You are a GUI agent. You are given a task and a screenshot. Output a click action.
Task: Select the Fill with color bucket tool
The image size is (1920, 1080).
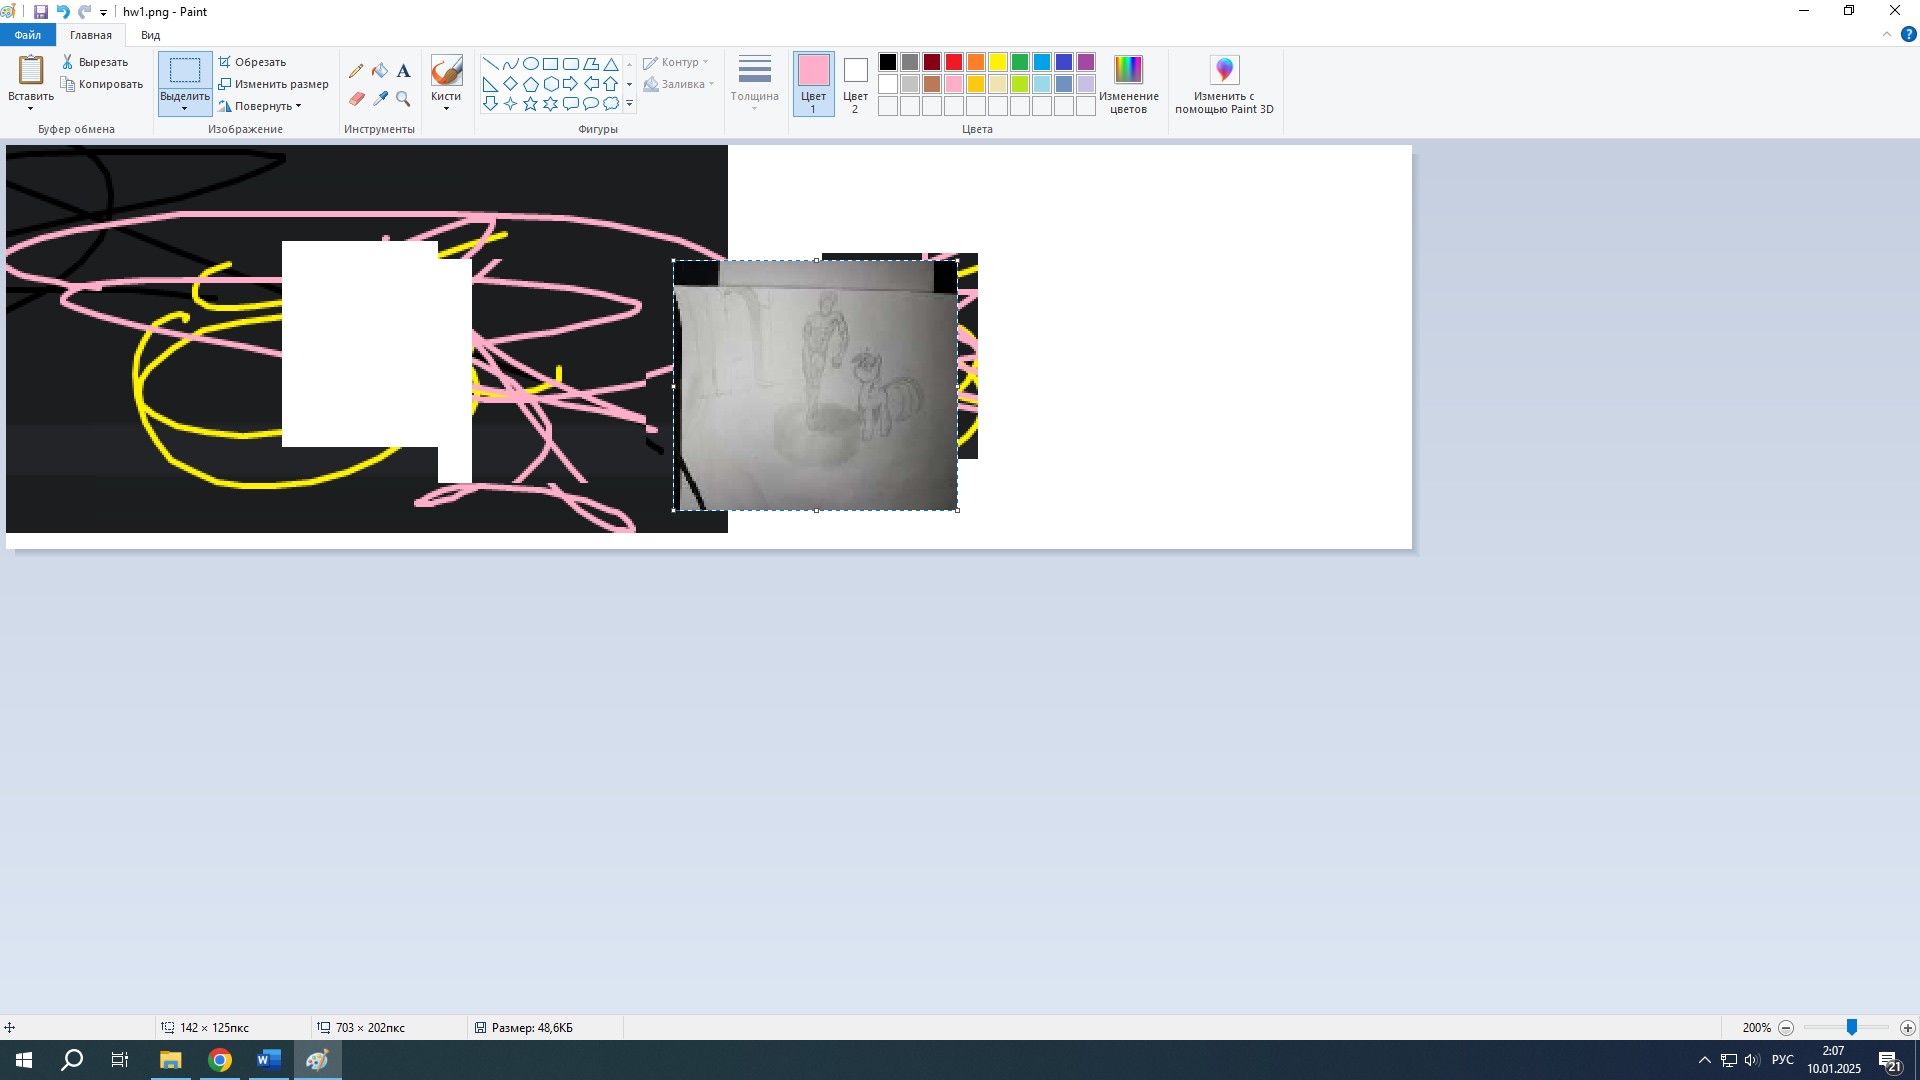[380, 71]
